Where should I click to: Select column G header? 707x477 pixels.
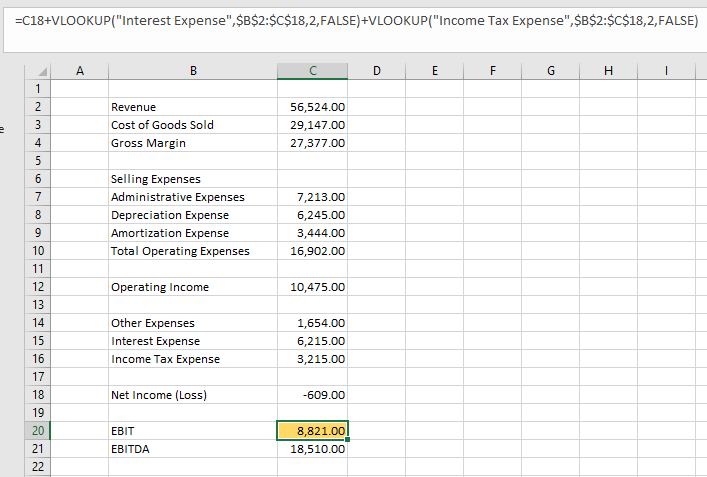coord(551,71)
